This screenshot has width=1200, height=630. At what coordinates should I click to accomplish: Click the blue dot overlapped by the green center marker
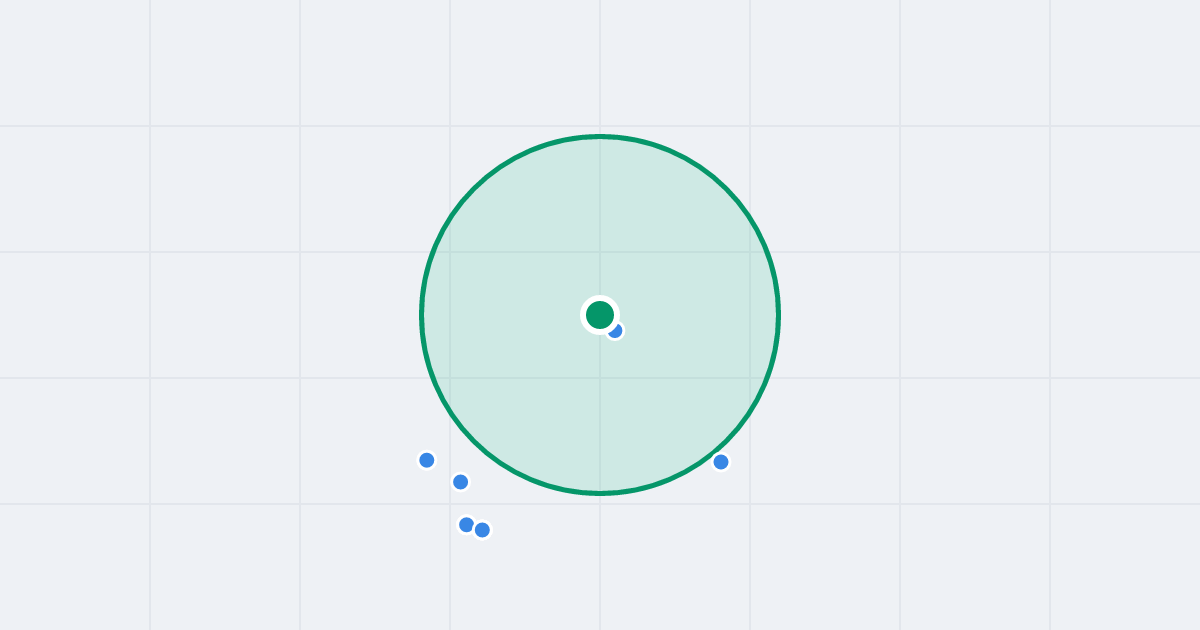pyautogui.click(x=615, y=330)
